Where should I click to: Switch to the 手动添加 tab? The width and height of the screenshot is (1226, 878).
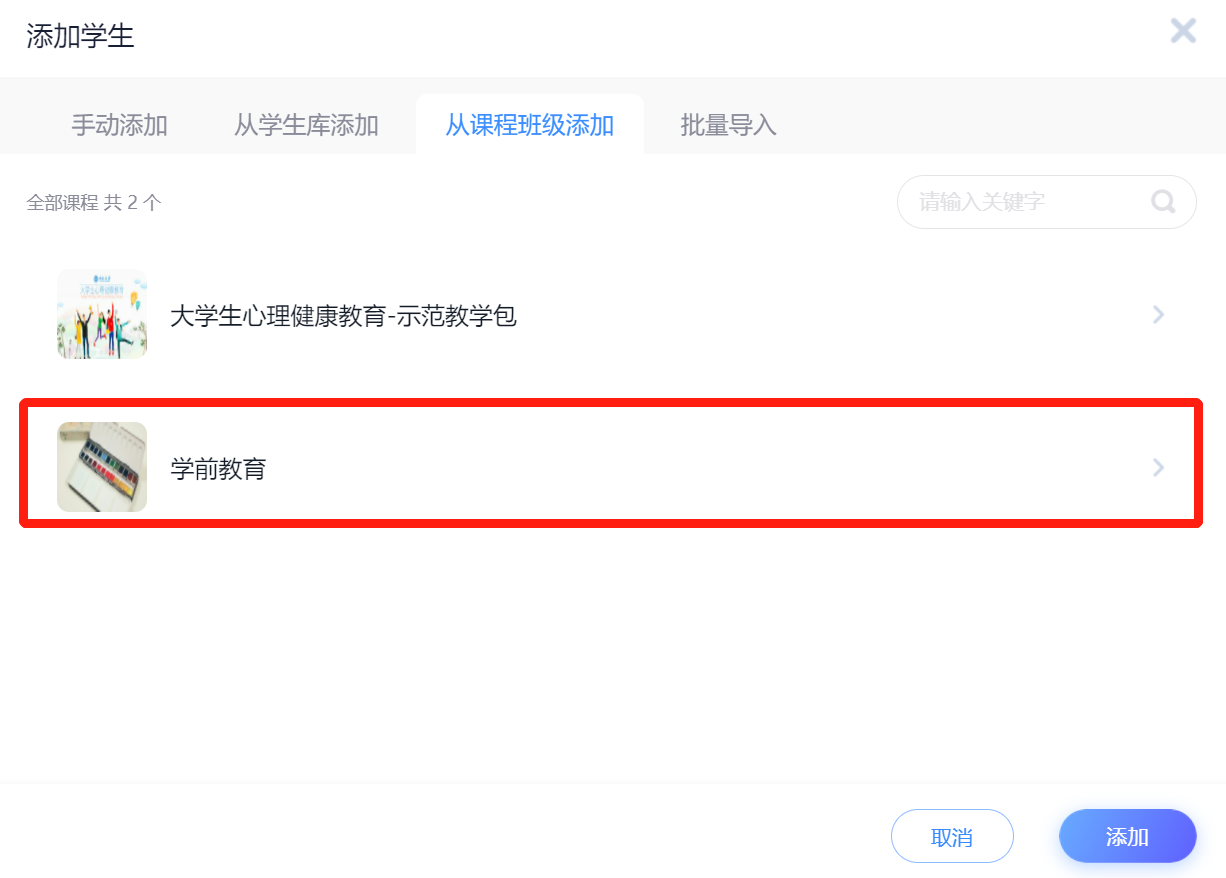pos(119,126)
